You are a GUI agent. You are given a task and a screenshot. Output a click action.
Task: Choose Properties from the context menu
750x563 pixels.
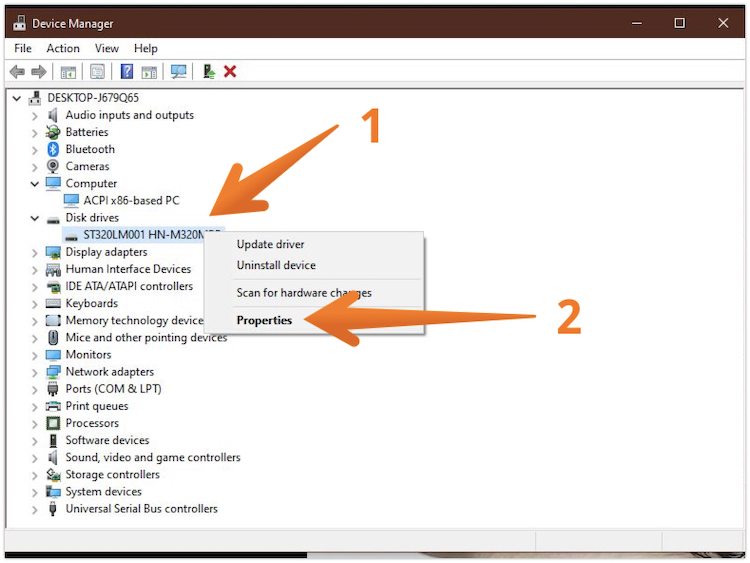264,321
